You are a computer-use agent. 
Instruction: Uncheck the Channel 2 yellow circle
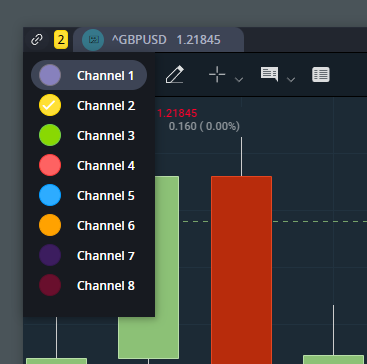(x=50, y=105)
